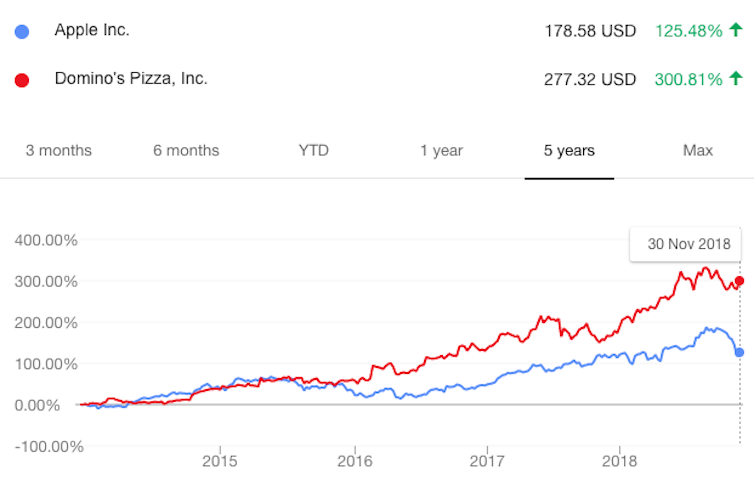Switch chart to Max range
The width and height of the screenshot is (754, 492).
[x=697, y=151]
